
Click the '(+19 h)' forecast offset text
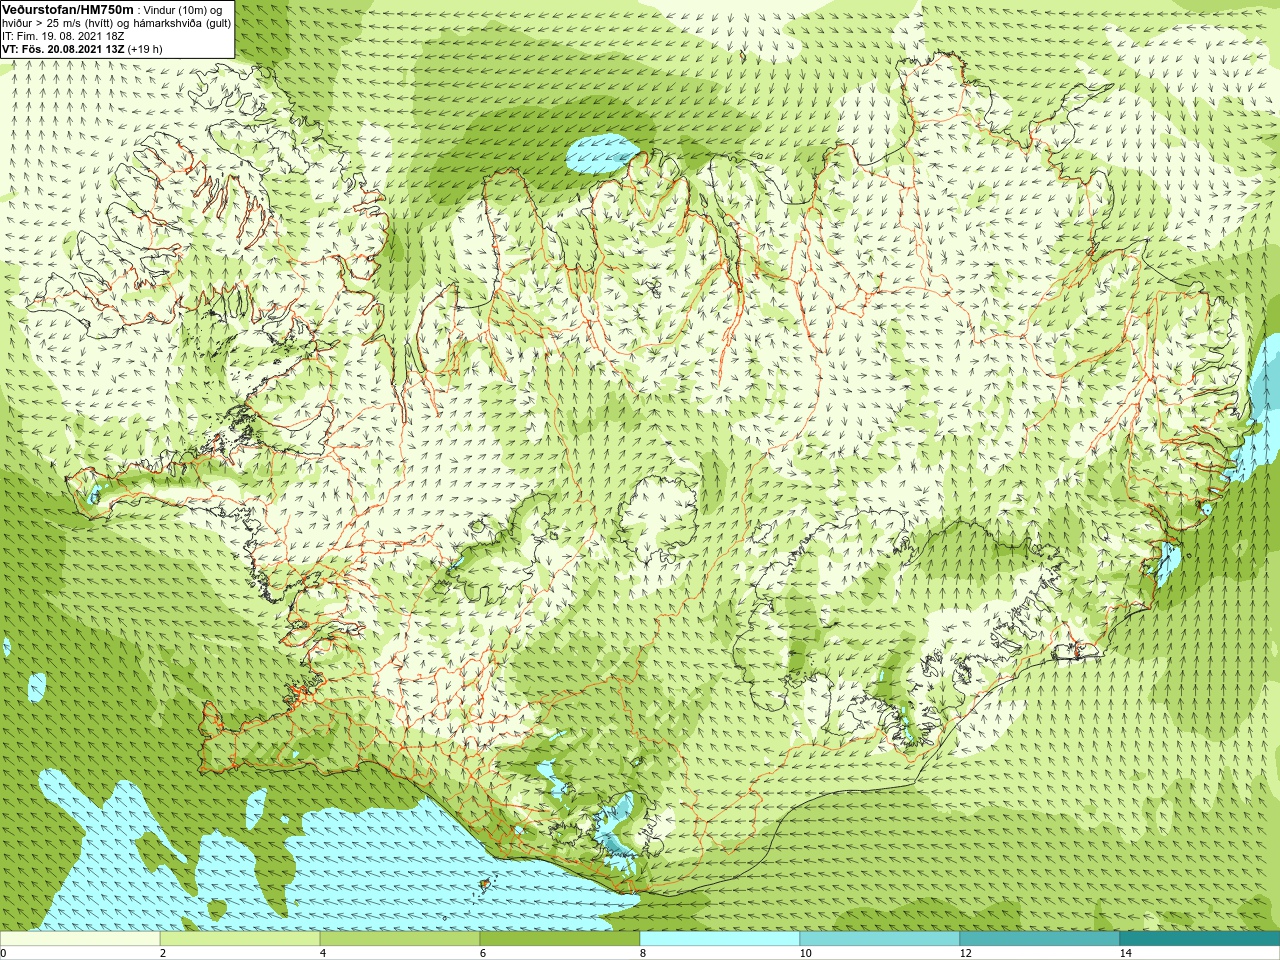point(145,49)
